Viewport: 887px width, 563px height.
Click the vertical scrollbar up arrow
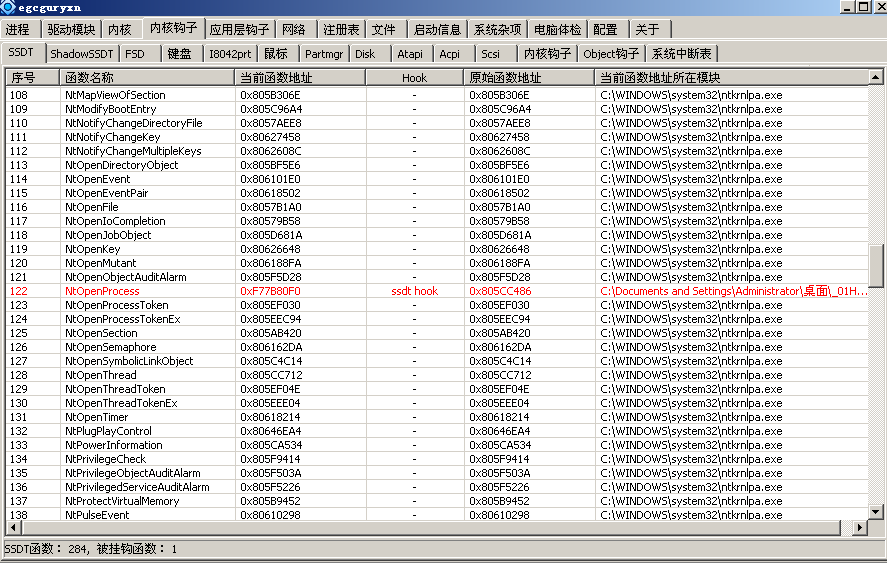click(x=876, y=78)
